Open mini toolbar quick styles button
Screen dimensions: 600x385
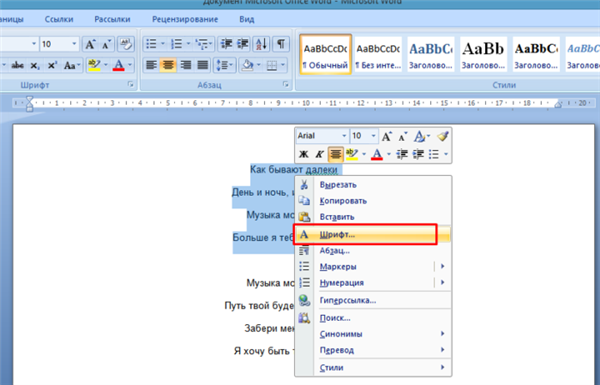point(422,136)
